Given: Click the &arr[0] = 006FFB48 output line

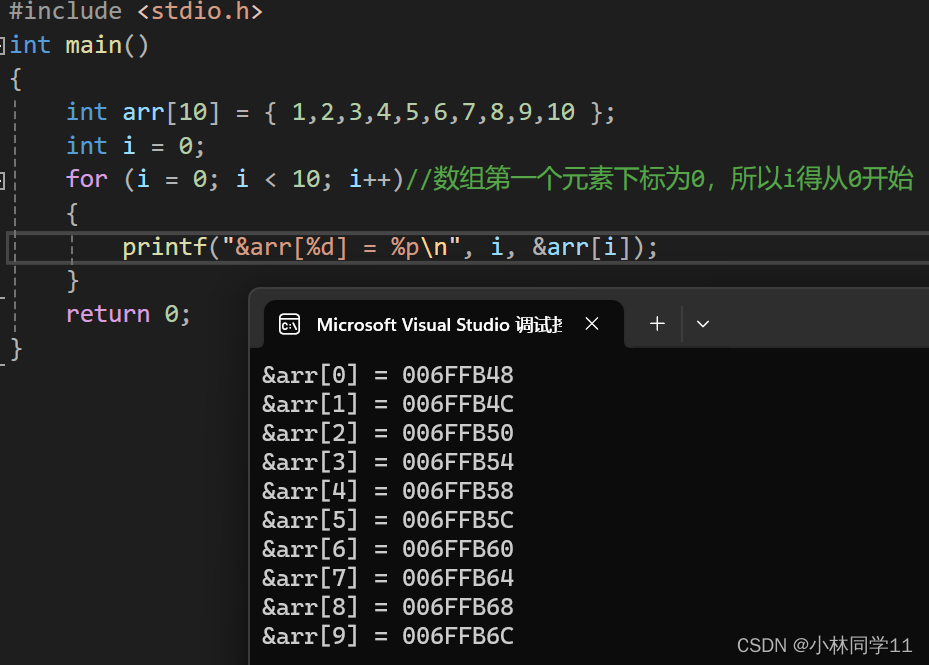Looking at the screenshot, I should click(x=388, y=375).
